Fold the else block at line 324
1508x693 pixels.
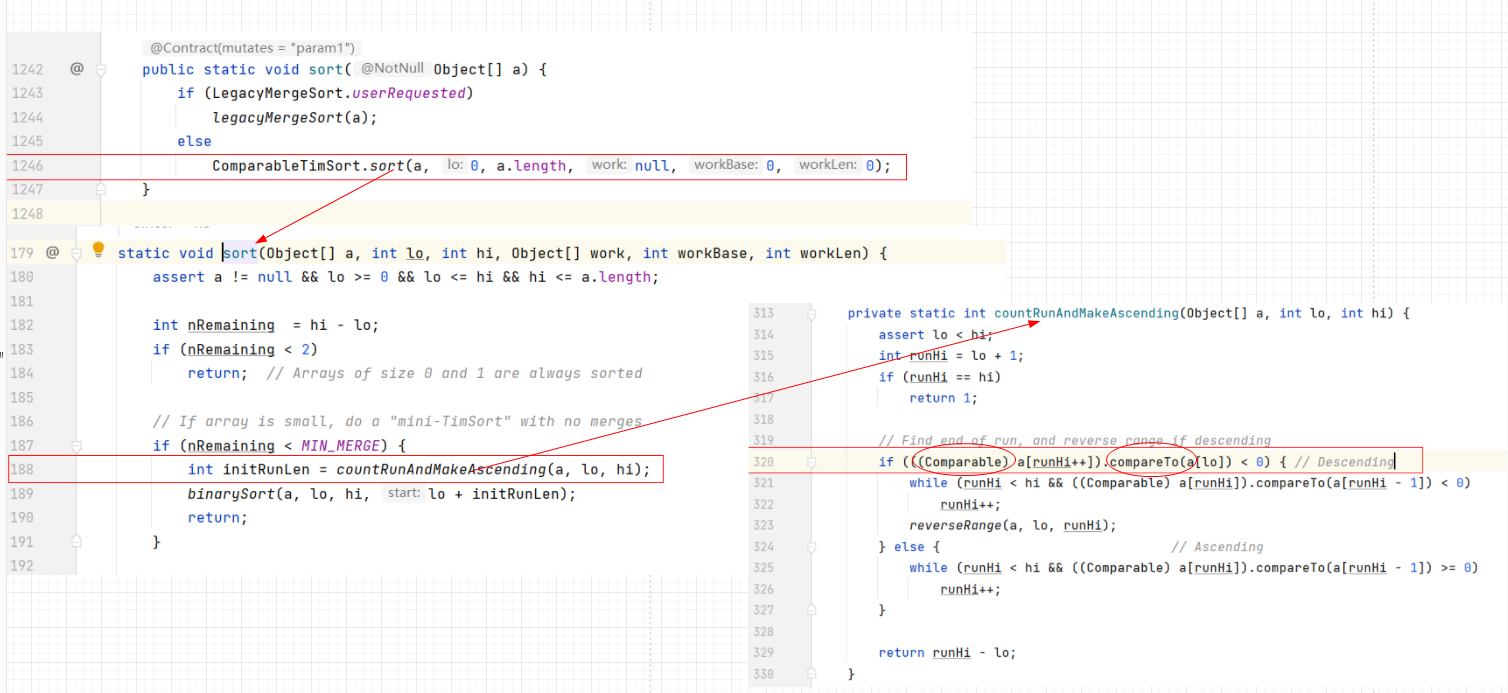point(811,547)
